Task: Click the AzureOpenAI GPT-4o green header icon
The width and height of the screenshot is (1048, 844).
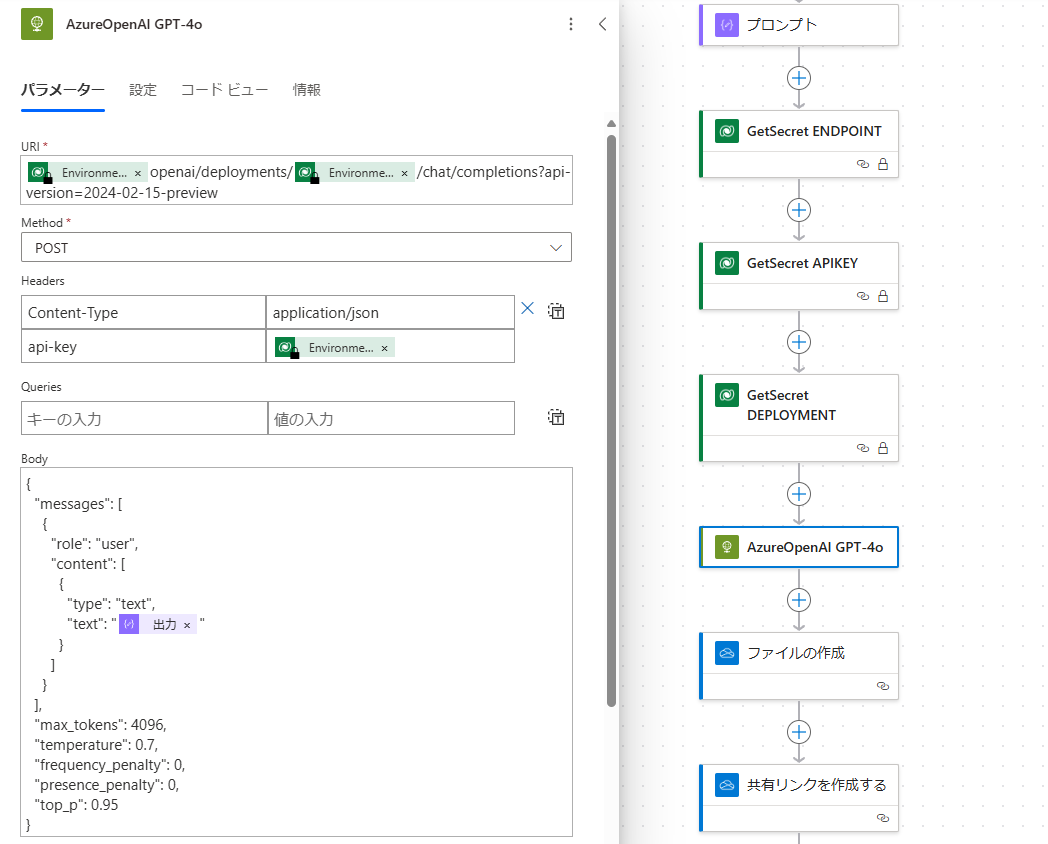Action: tap(37, 24)
